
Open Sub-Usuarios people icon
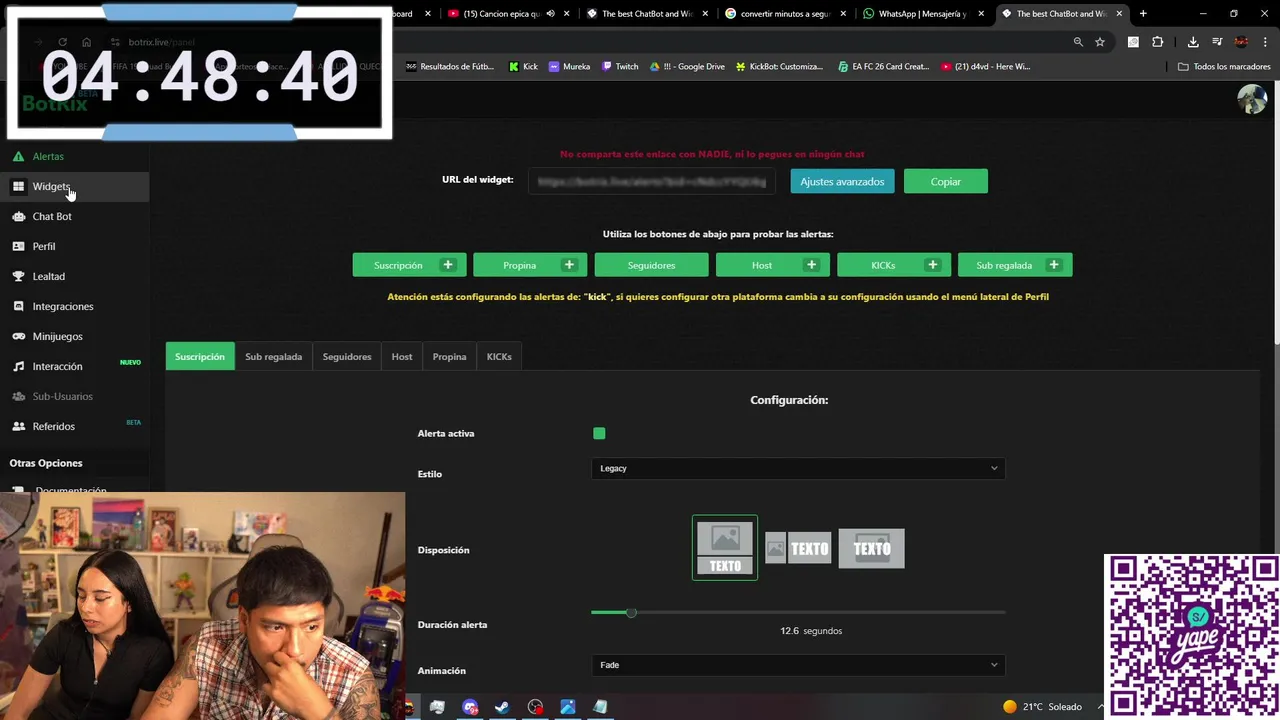point(18,396)
